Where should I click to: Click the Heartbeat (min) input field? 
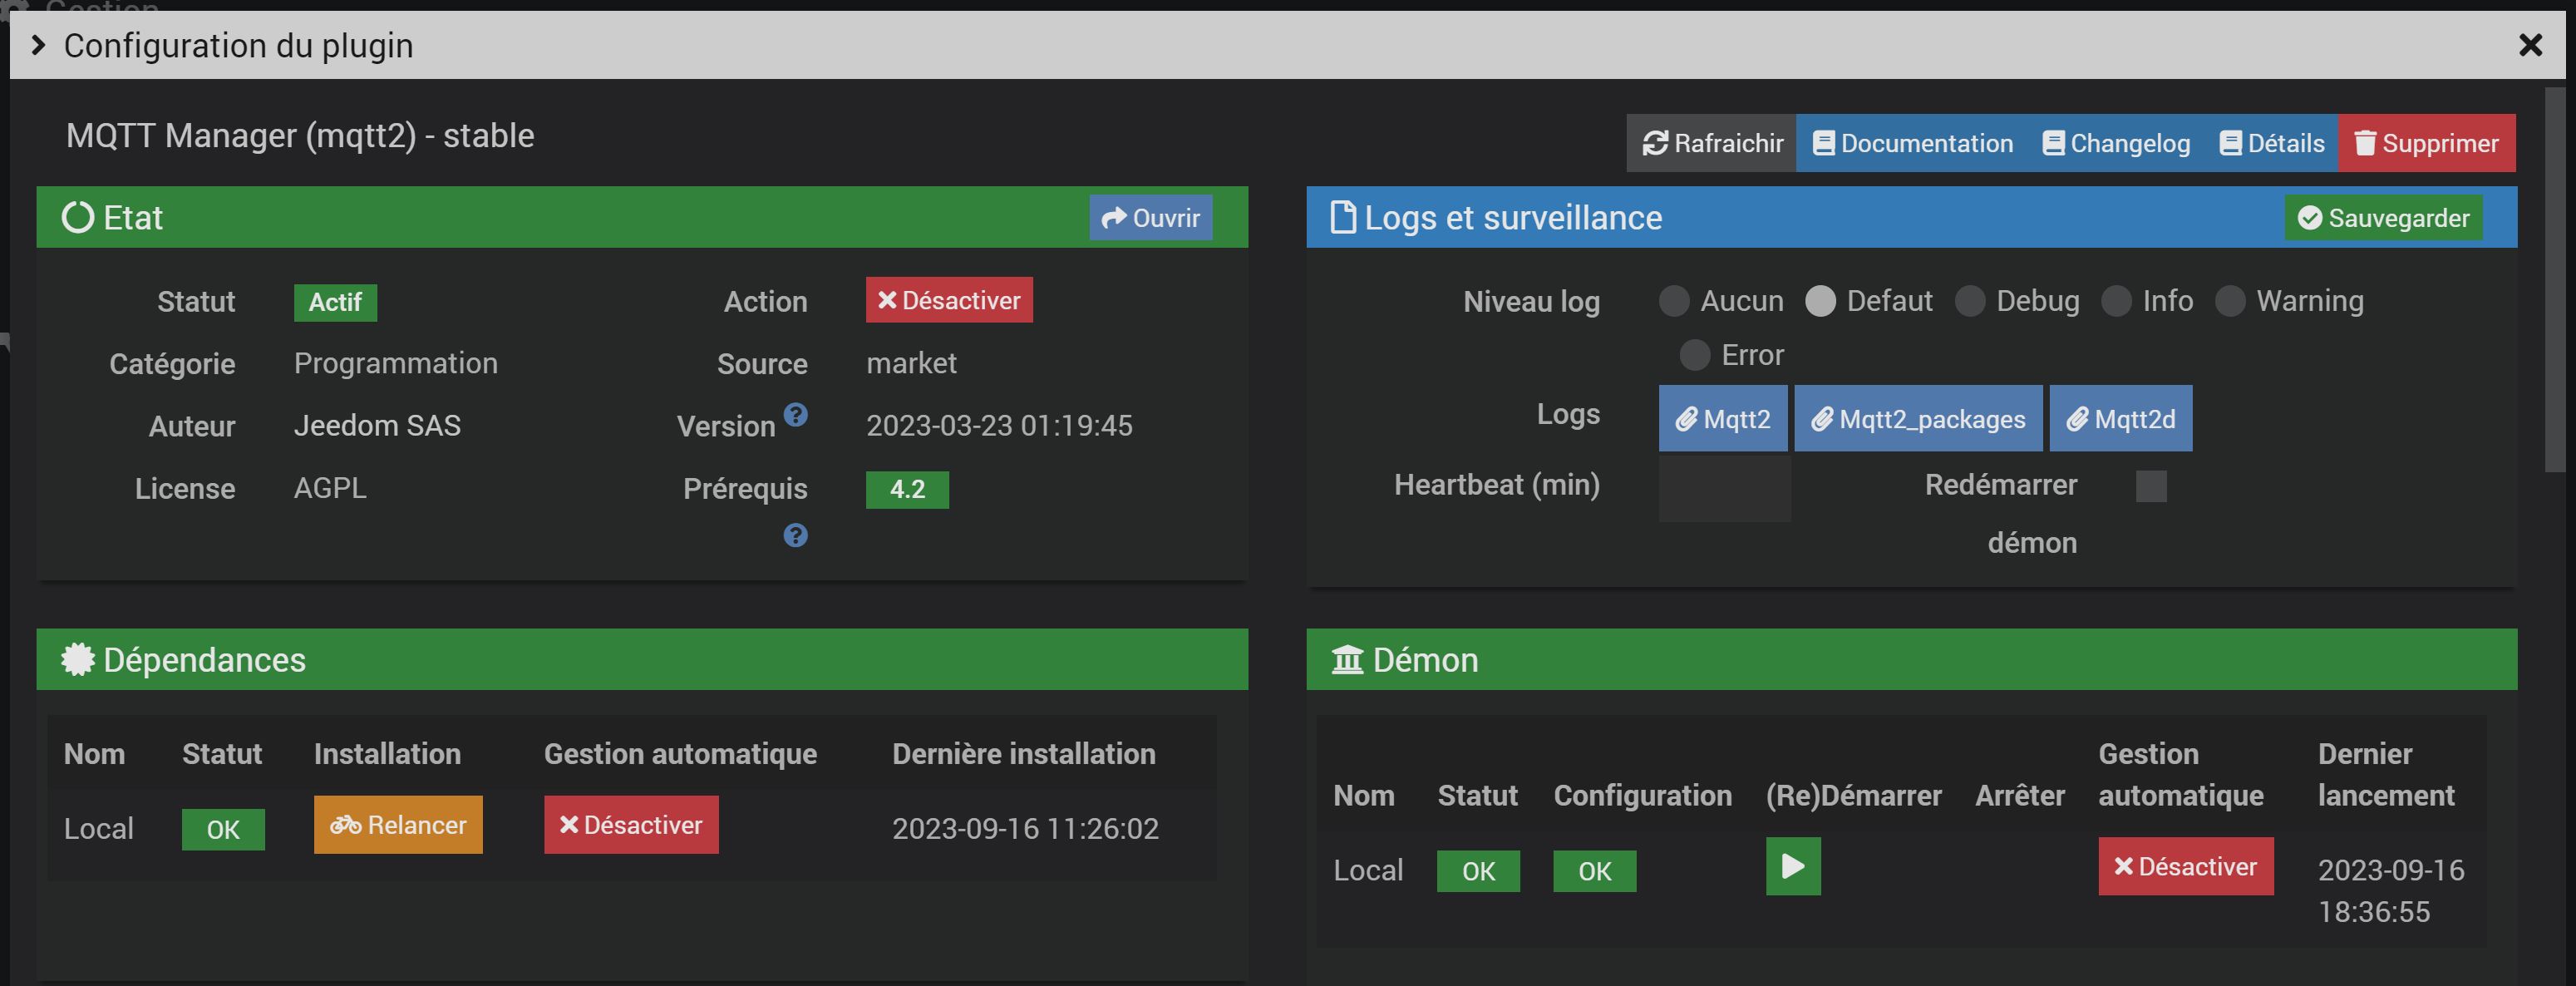(x=1724, y=487)
